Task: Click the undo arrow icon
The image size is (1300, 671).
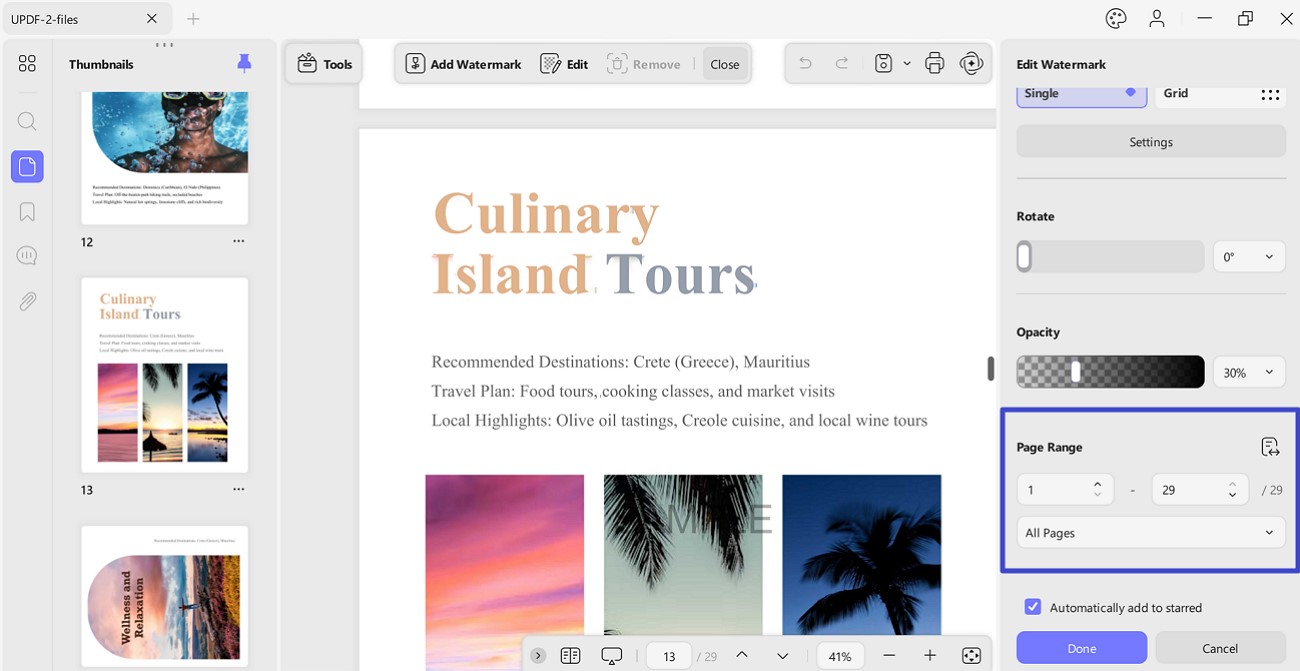Action: pyautogui.click(x=805, y=64)
